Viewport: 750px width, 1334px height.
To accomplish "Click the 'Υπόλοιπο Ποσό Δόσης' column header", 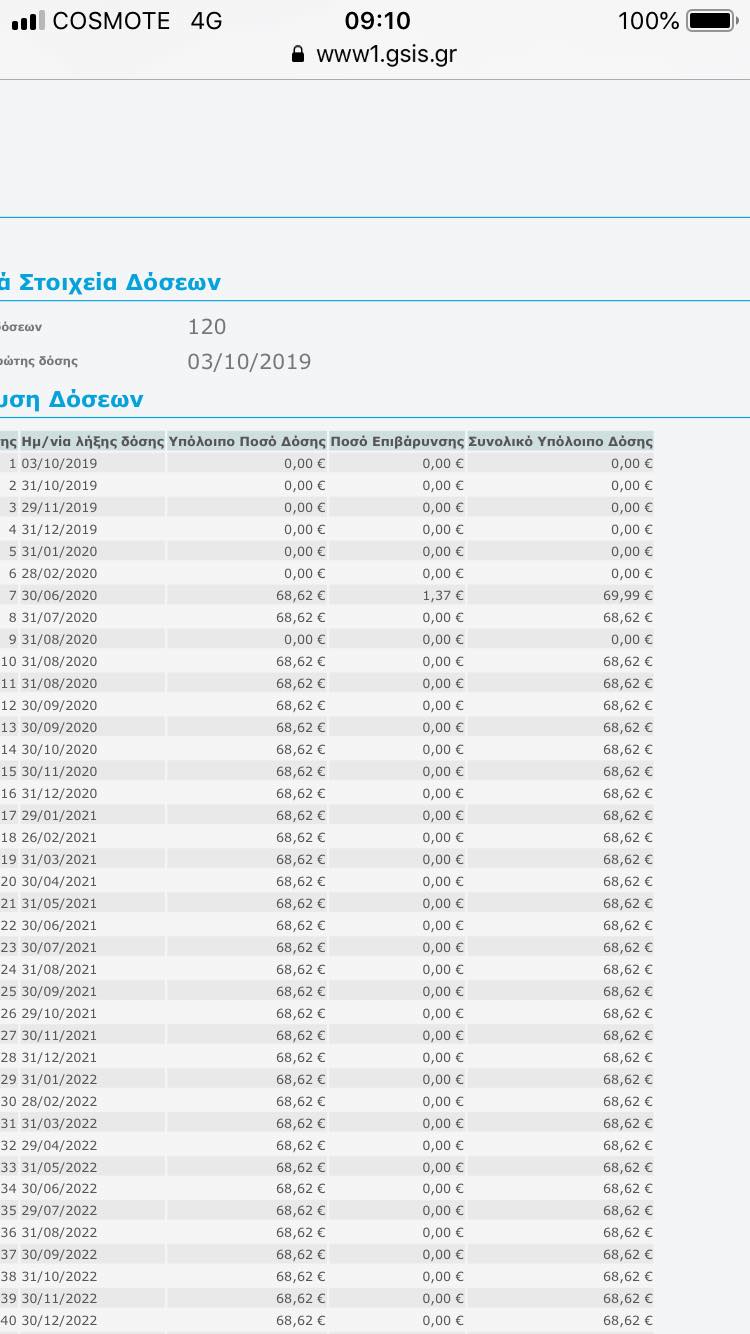I will click(247, 441).
